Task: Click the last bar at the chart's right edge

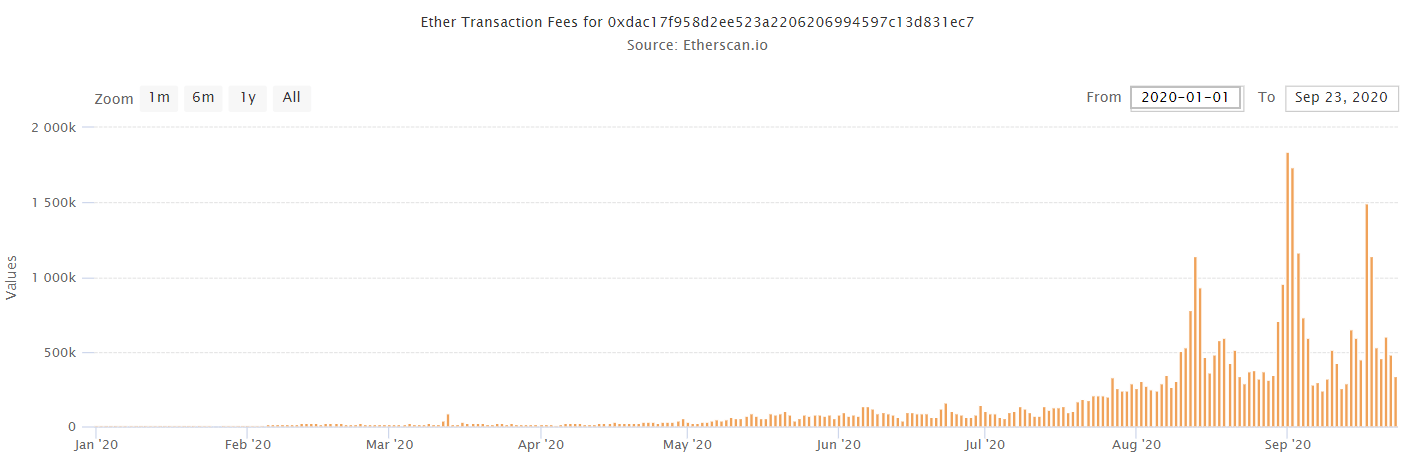Action: tap(1395, 402)
